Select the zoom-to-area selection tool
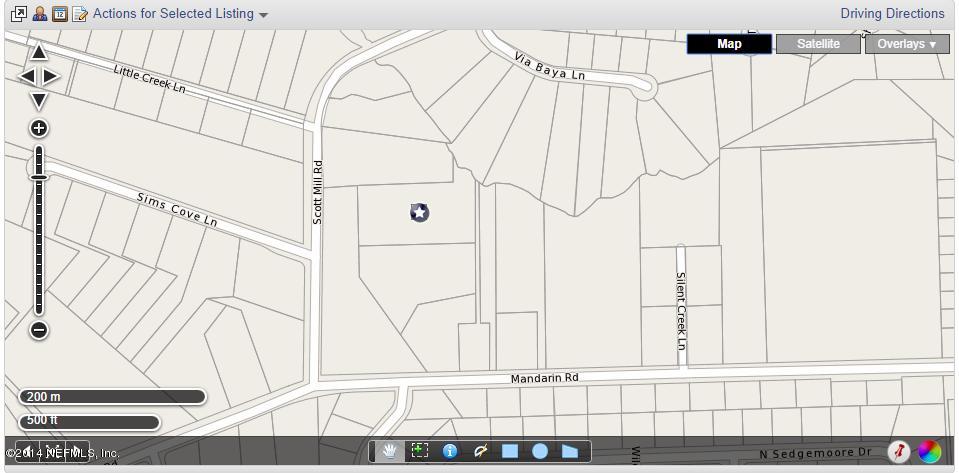The image size is (959, 473). coord(420,451)
